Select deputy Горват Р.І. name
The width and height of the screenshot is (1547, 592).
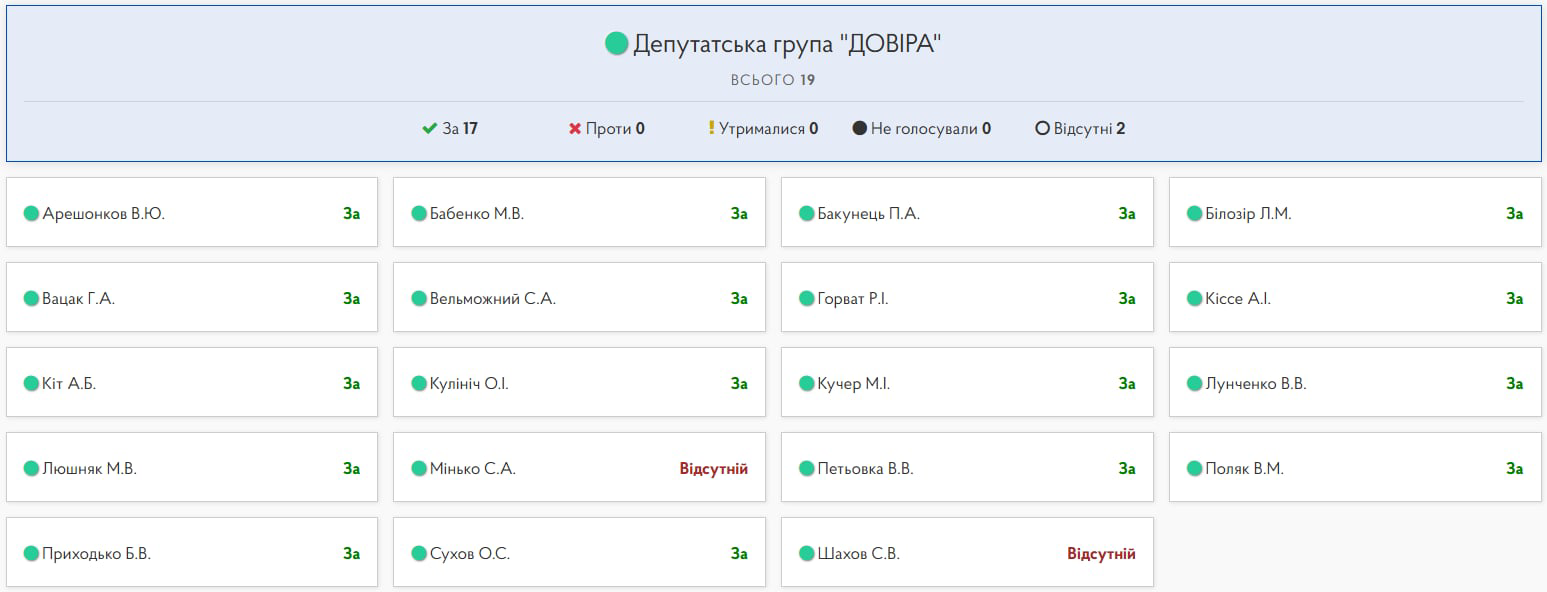click(x=852, y=298)
